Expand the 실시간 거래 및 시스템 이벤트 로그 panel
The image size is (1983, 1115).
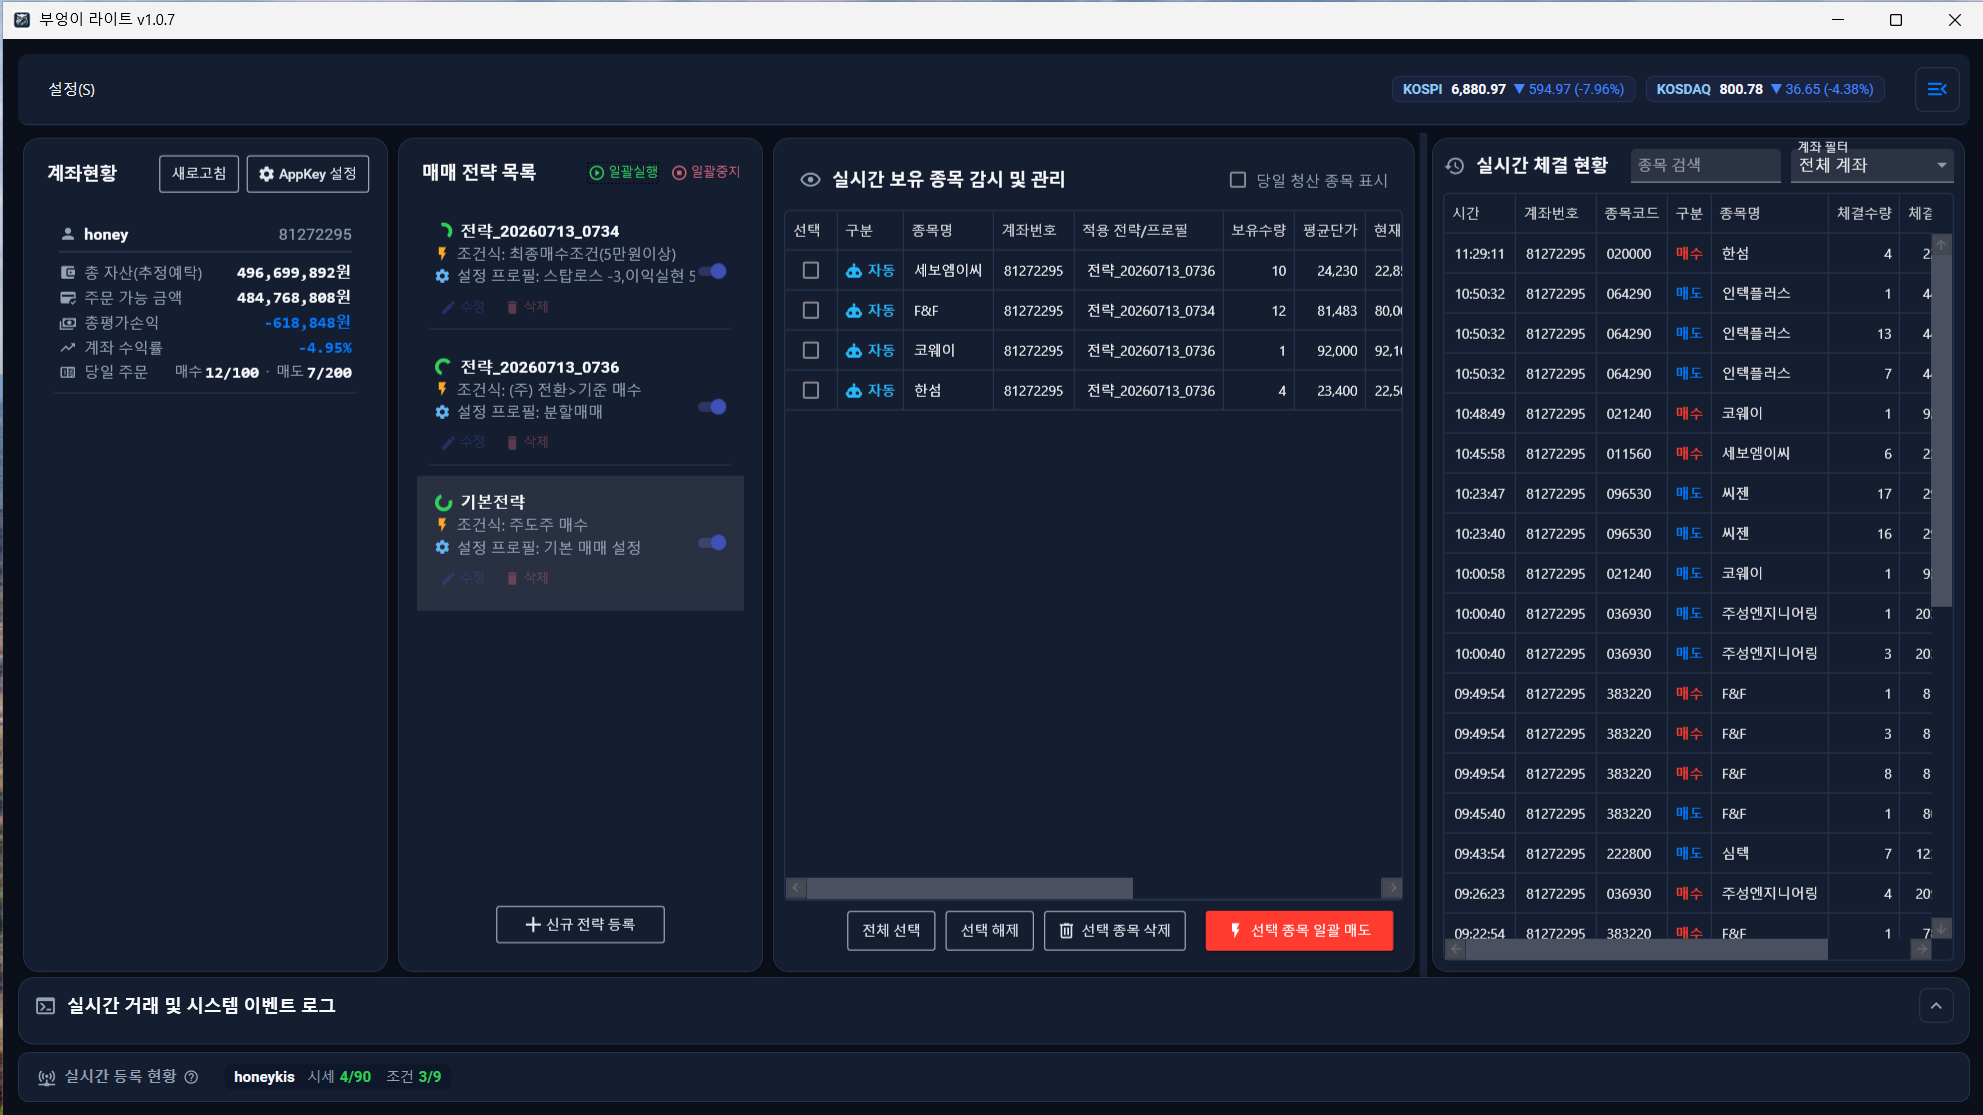[1936, 1006]
